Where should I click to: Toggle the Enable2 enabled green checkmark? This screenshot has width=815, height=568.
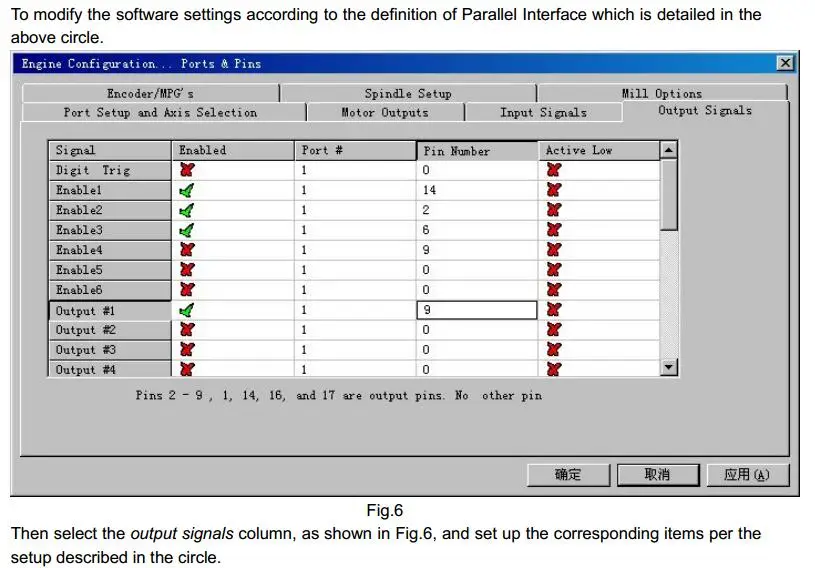coord(187,210)
